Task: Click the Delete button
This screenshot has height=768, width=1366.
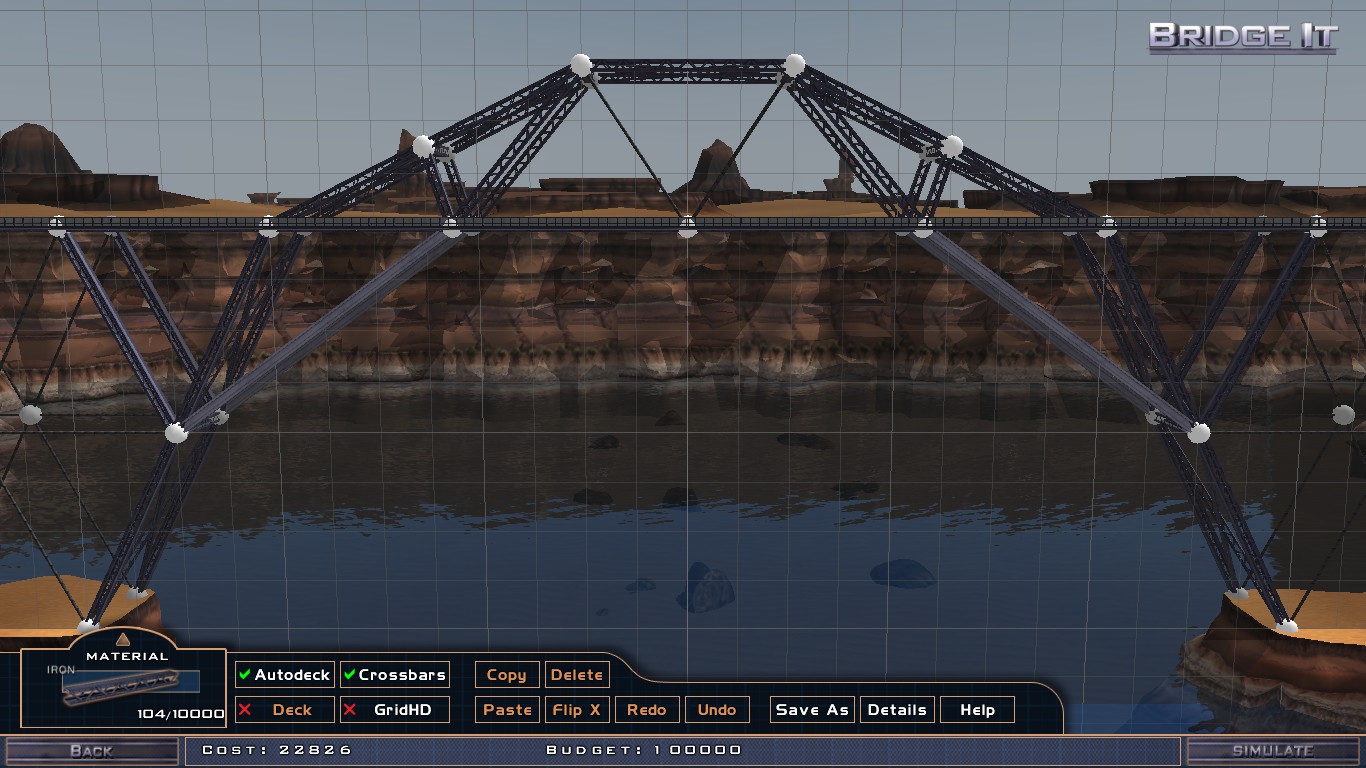Action: 577,675
